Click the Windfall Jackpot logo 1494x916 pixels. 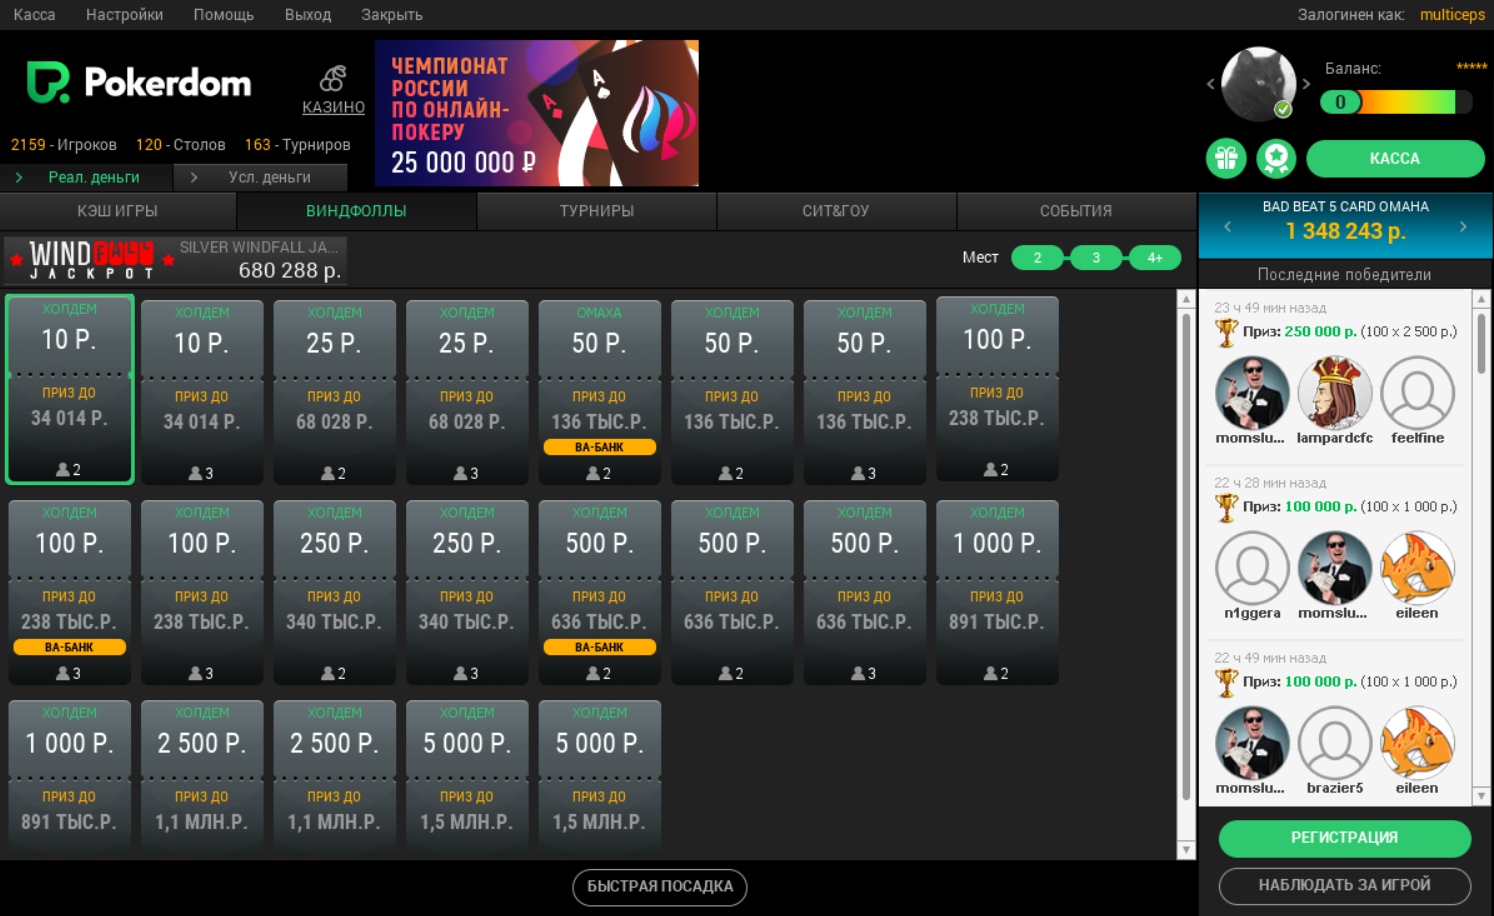click(92, 260)
